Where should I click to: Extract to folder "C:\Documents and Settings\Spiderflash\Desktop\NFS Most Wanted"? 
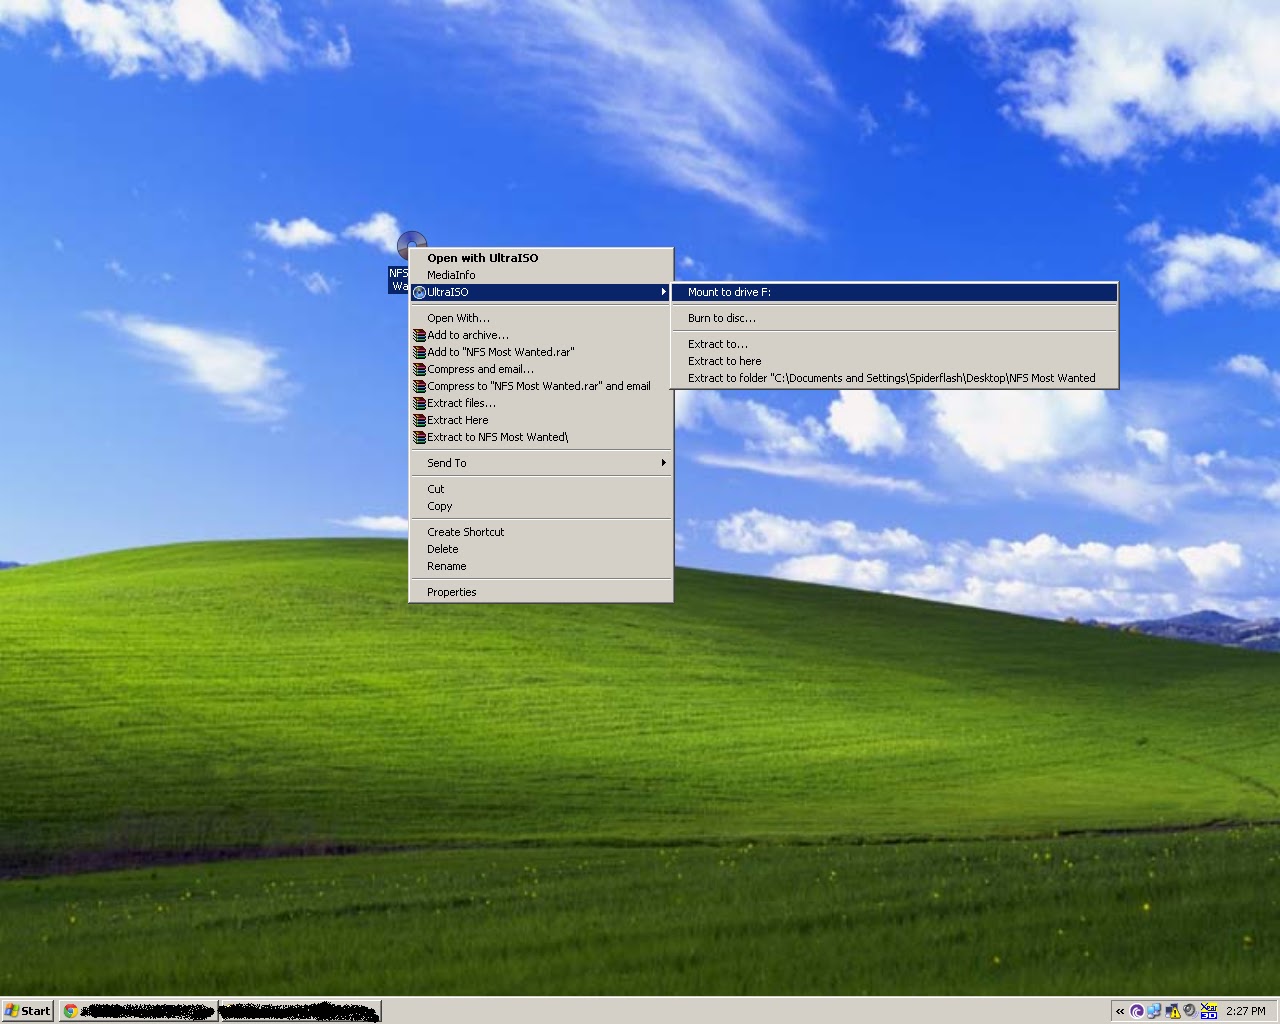click(x=895, y=378)
